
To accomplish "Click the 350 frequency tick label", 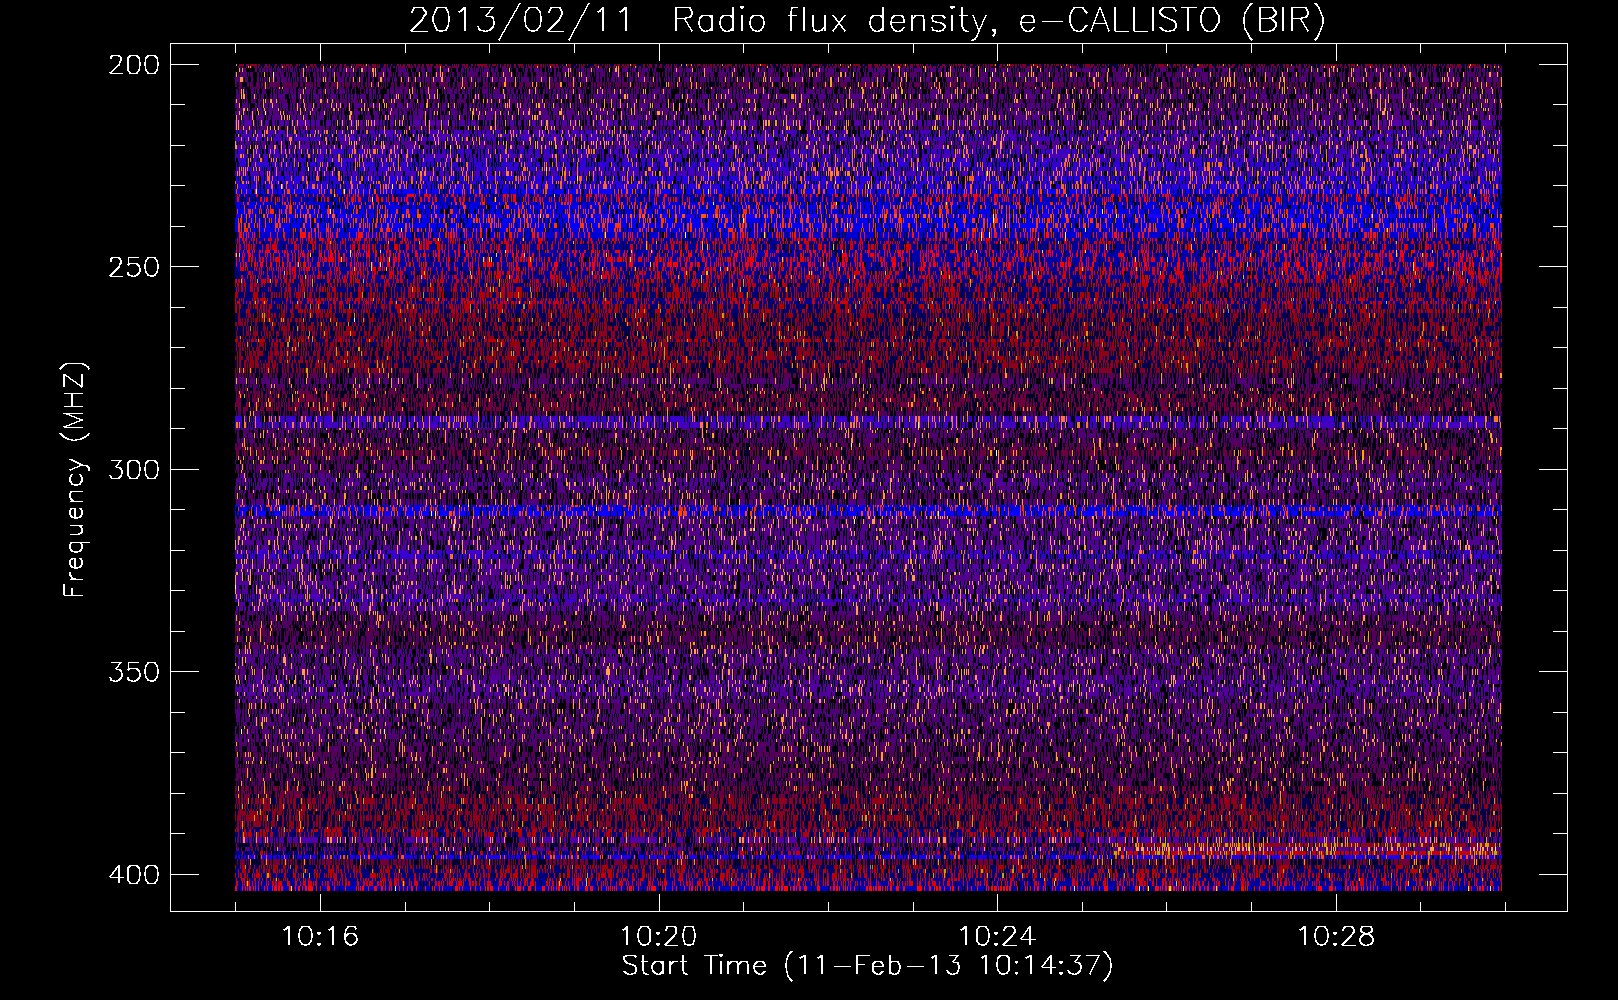I will 133,672.
